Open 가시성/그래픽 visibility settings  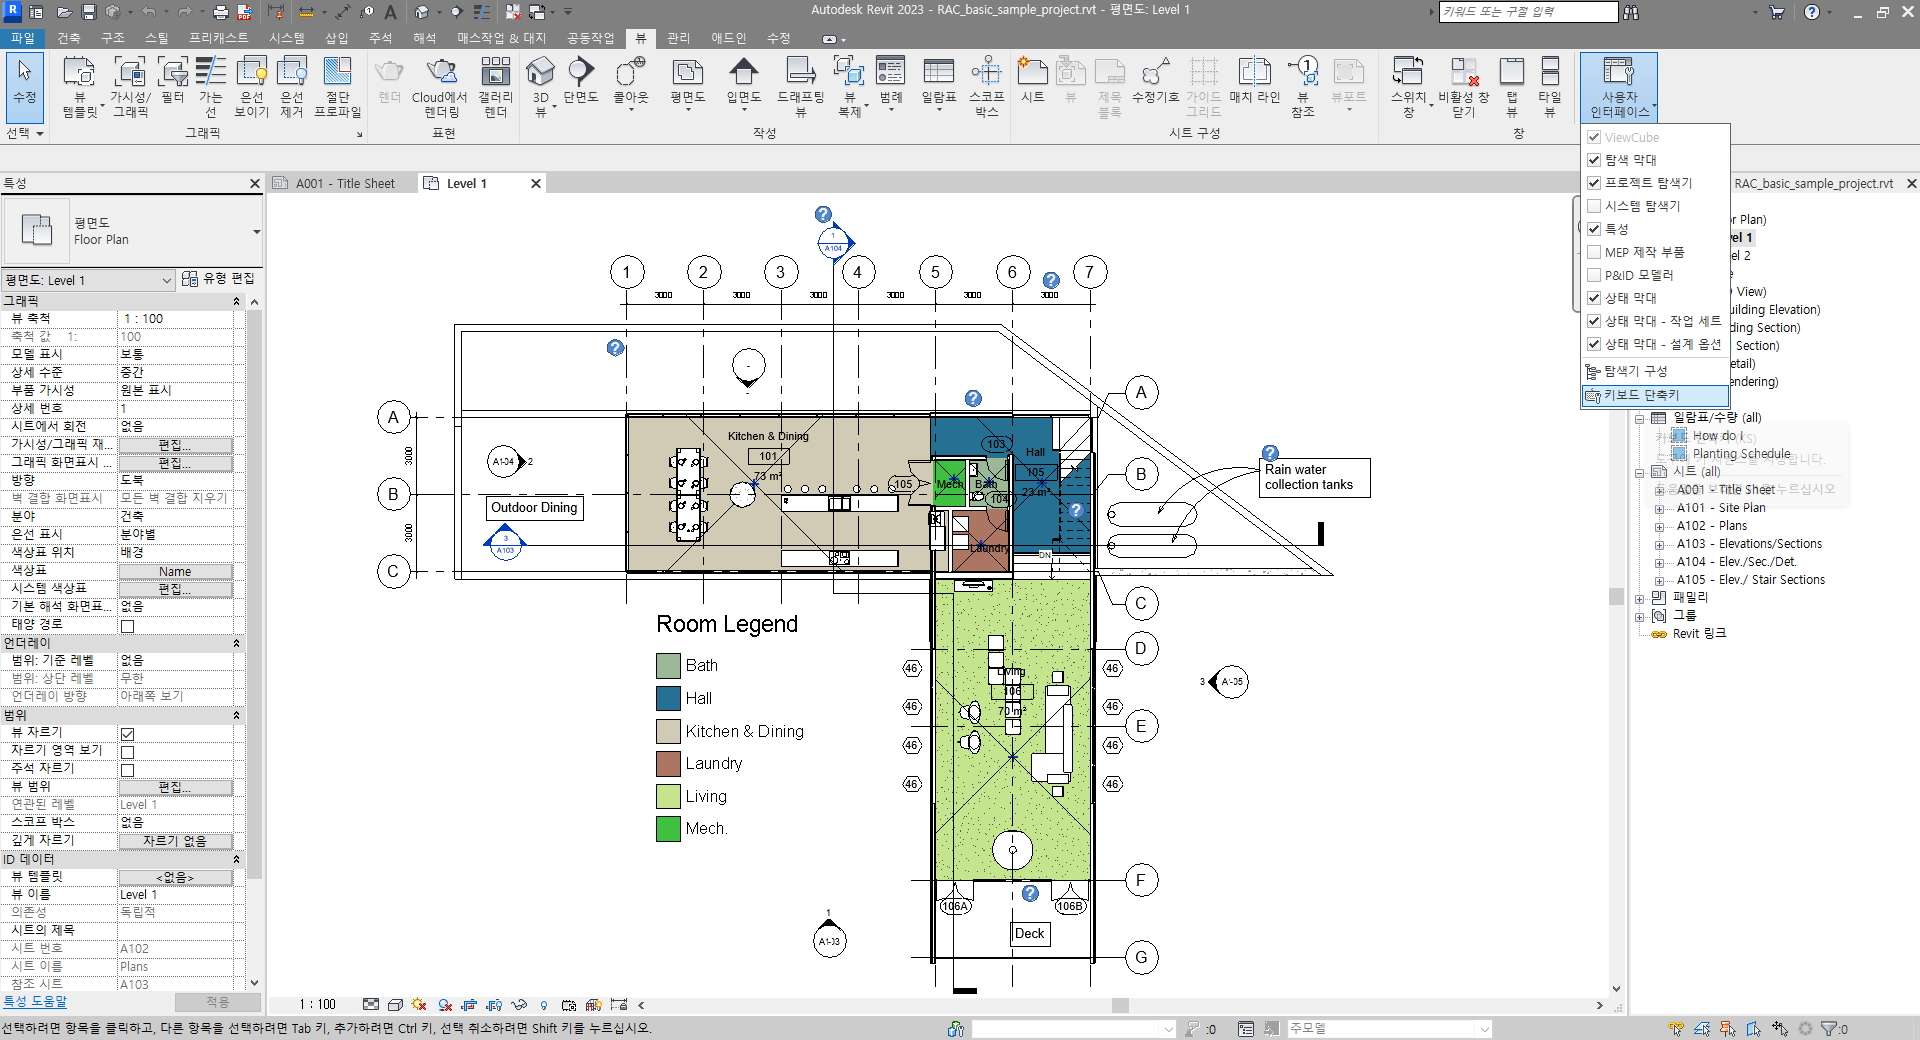(x=130, y=86)
